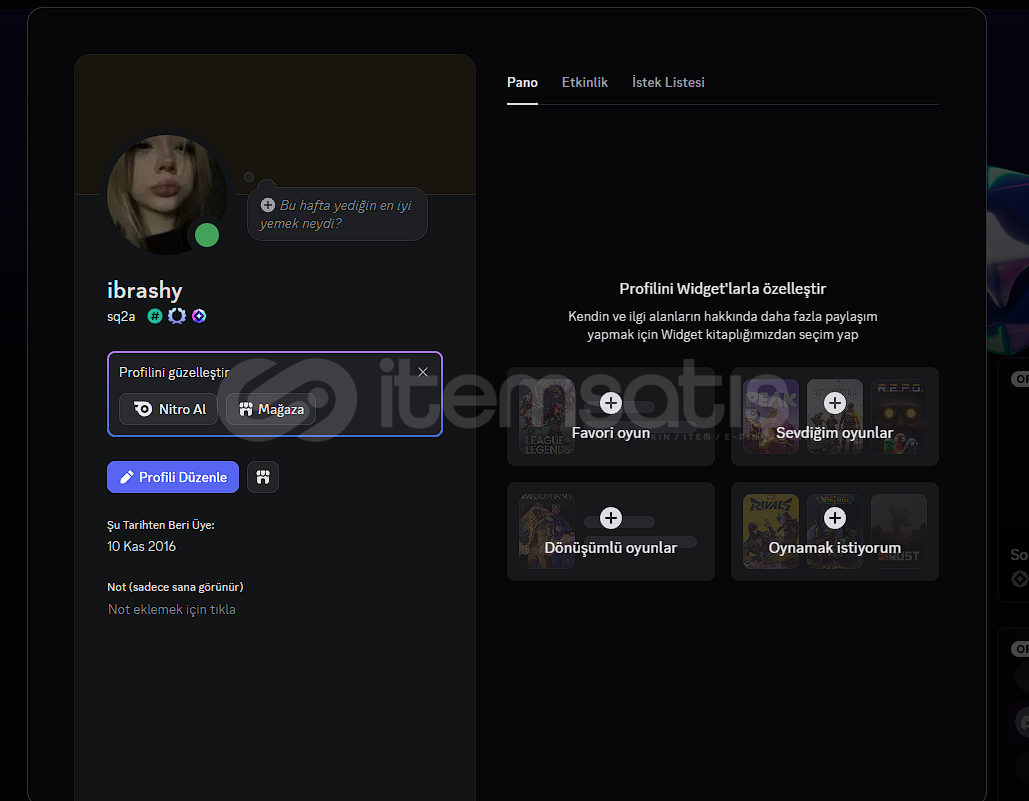Viewport: 1029px width, 801px height.
Task: Click the green hashtag profile badge
Action: point(155,316)
